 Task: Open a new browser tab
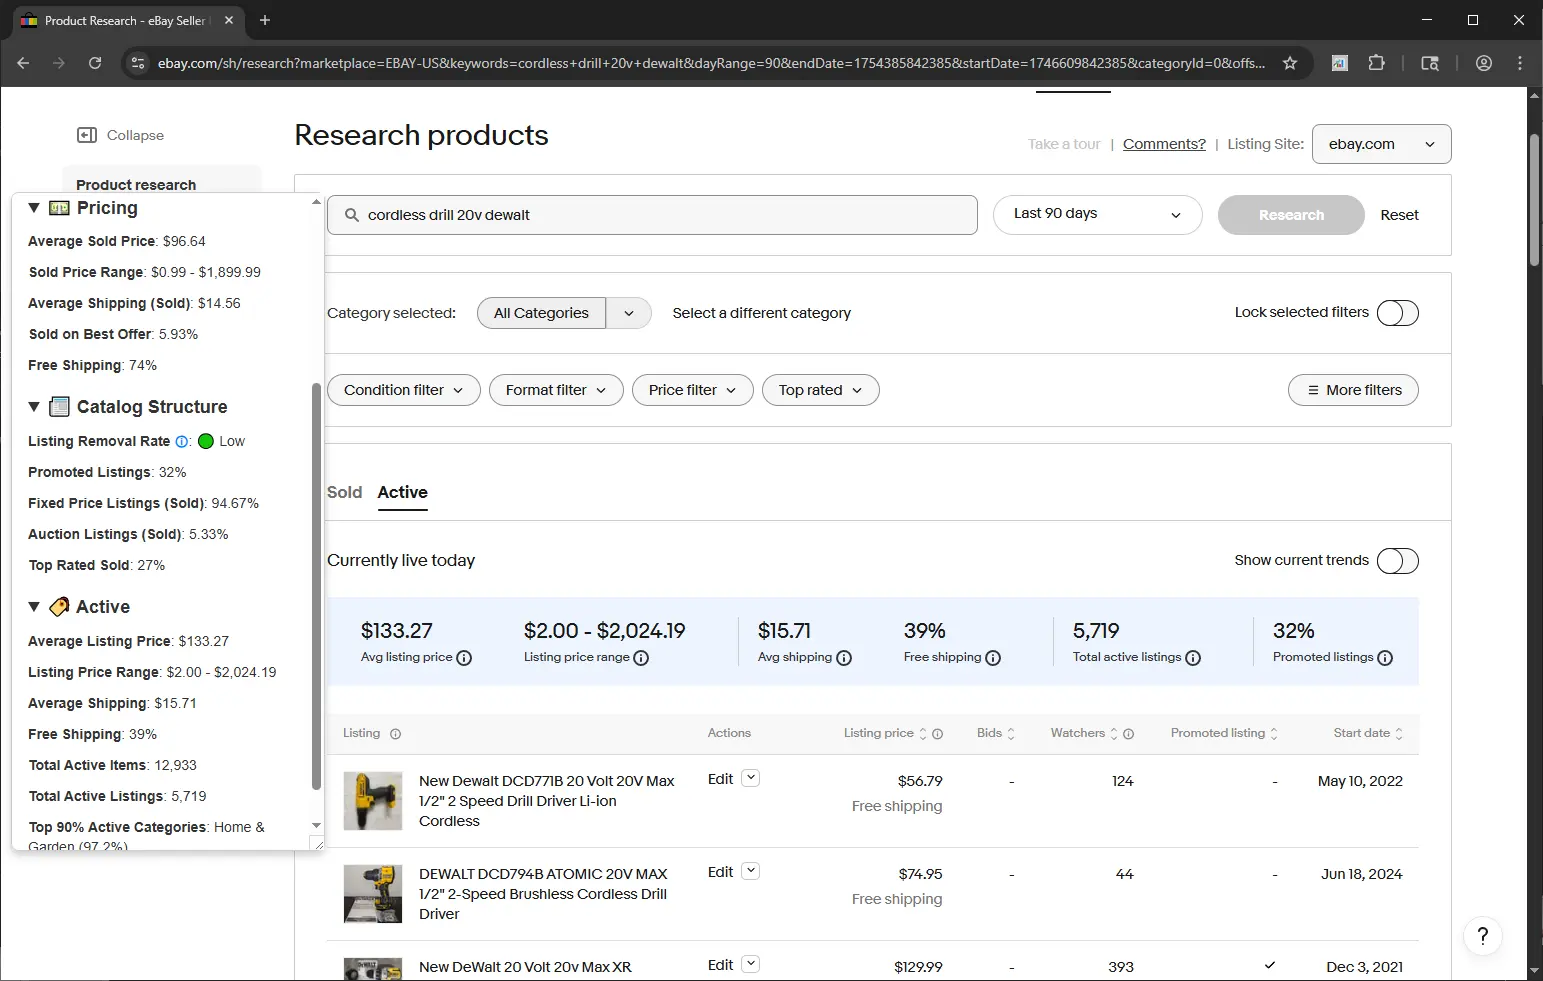point(265,20)
